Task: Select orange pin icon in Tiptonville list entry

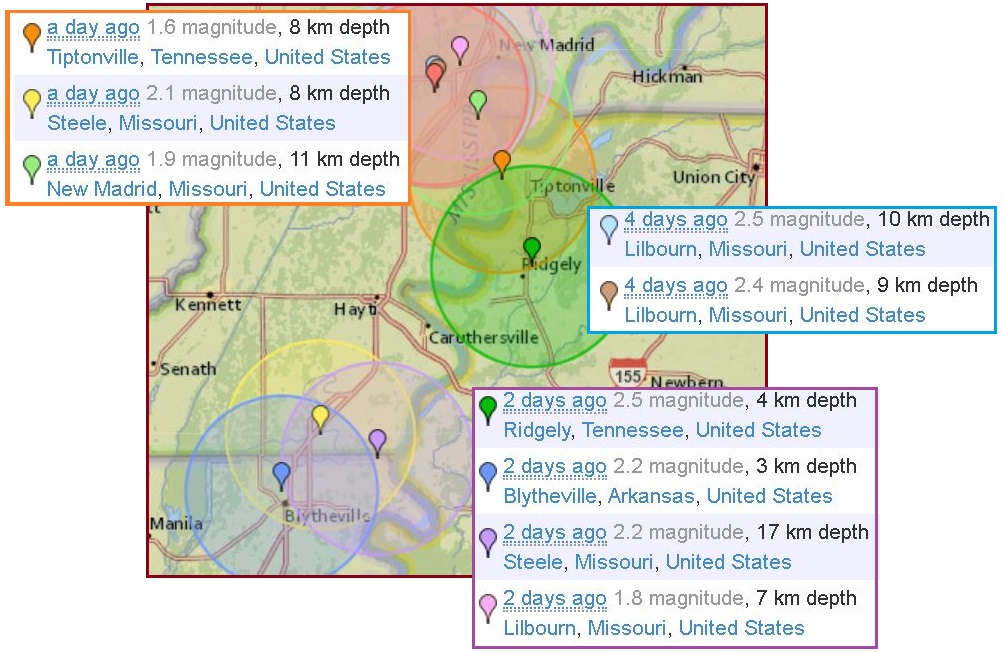Action: (32, 36)
